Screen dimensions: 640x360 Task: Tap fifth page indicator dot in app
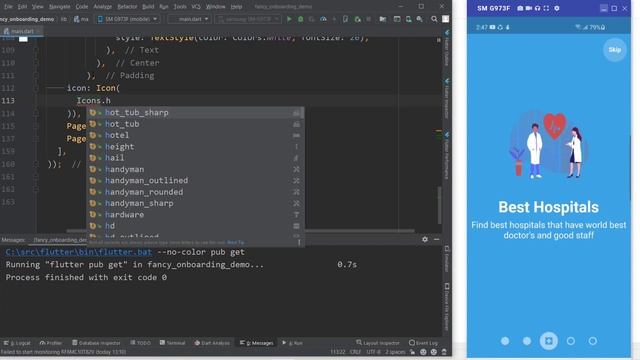593,341
